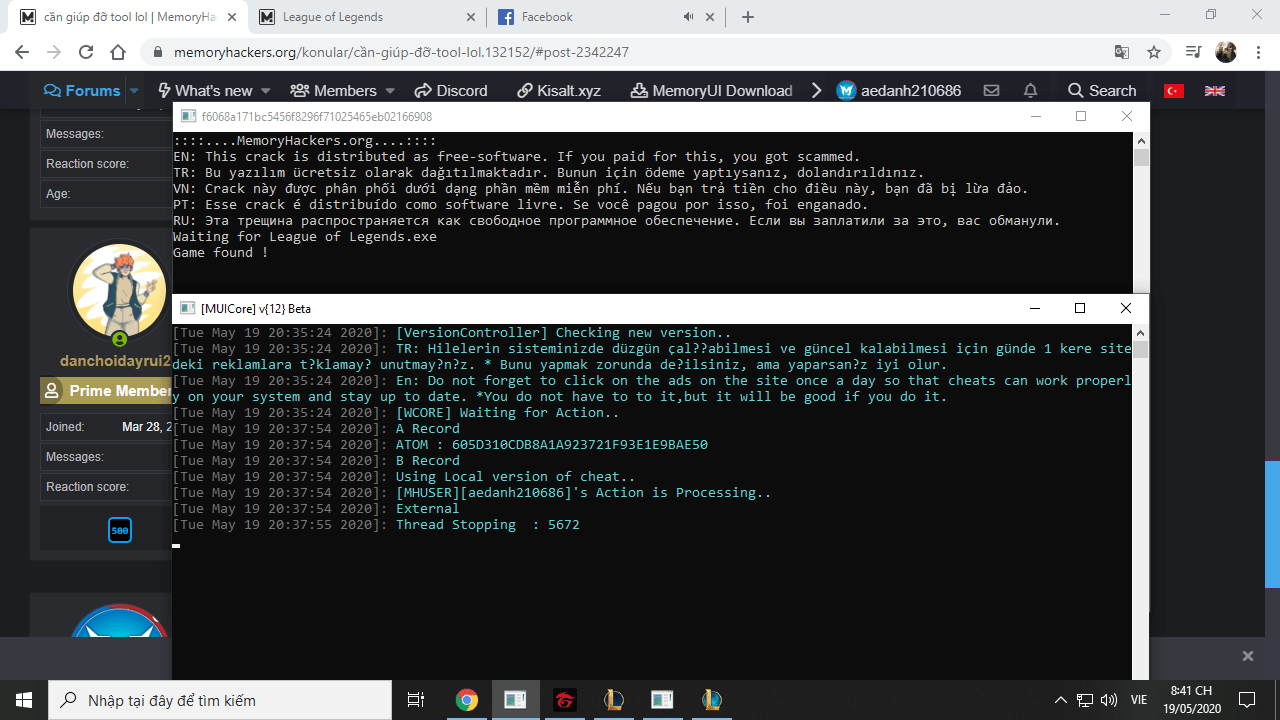Switch forum language to English flag
1280x720 pixels.
click(x=1215, y=91)
